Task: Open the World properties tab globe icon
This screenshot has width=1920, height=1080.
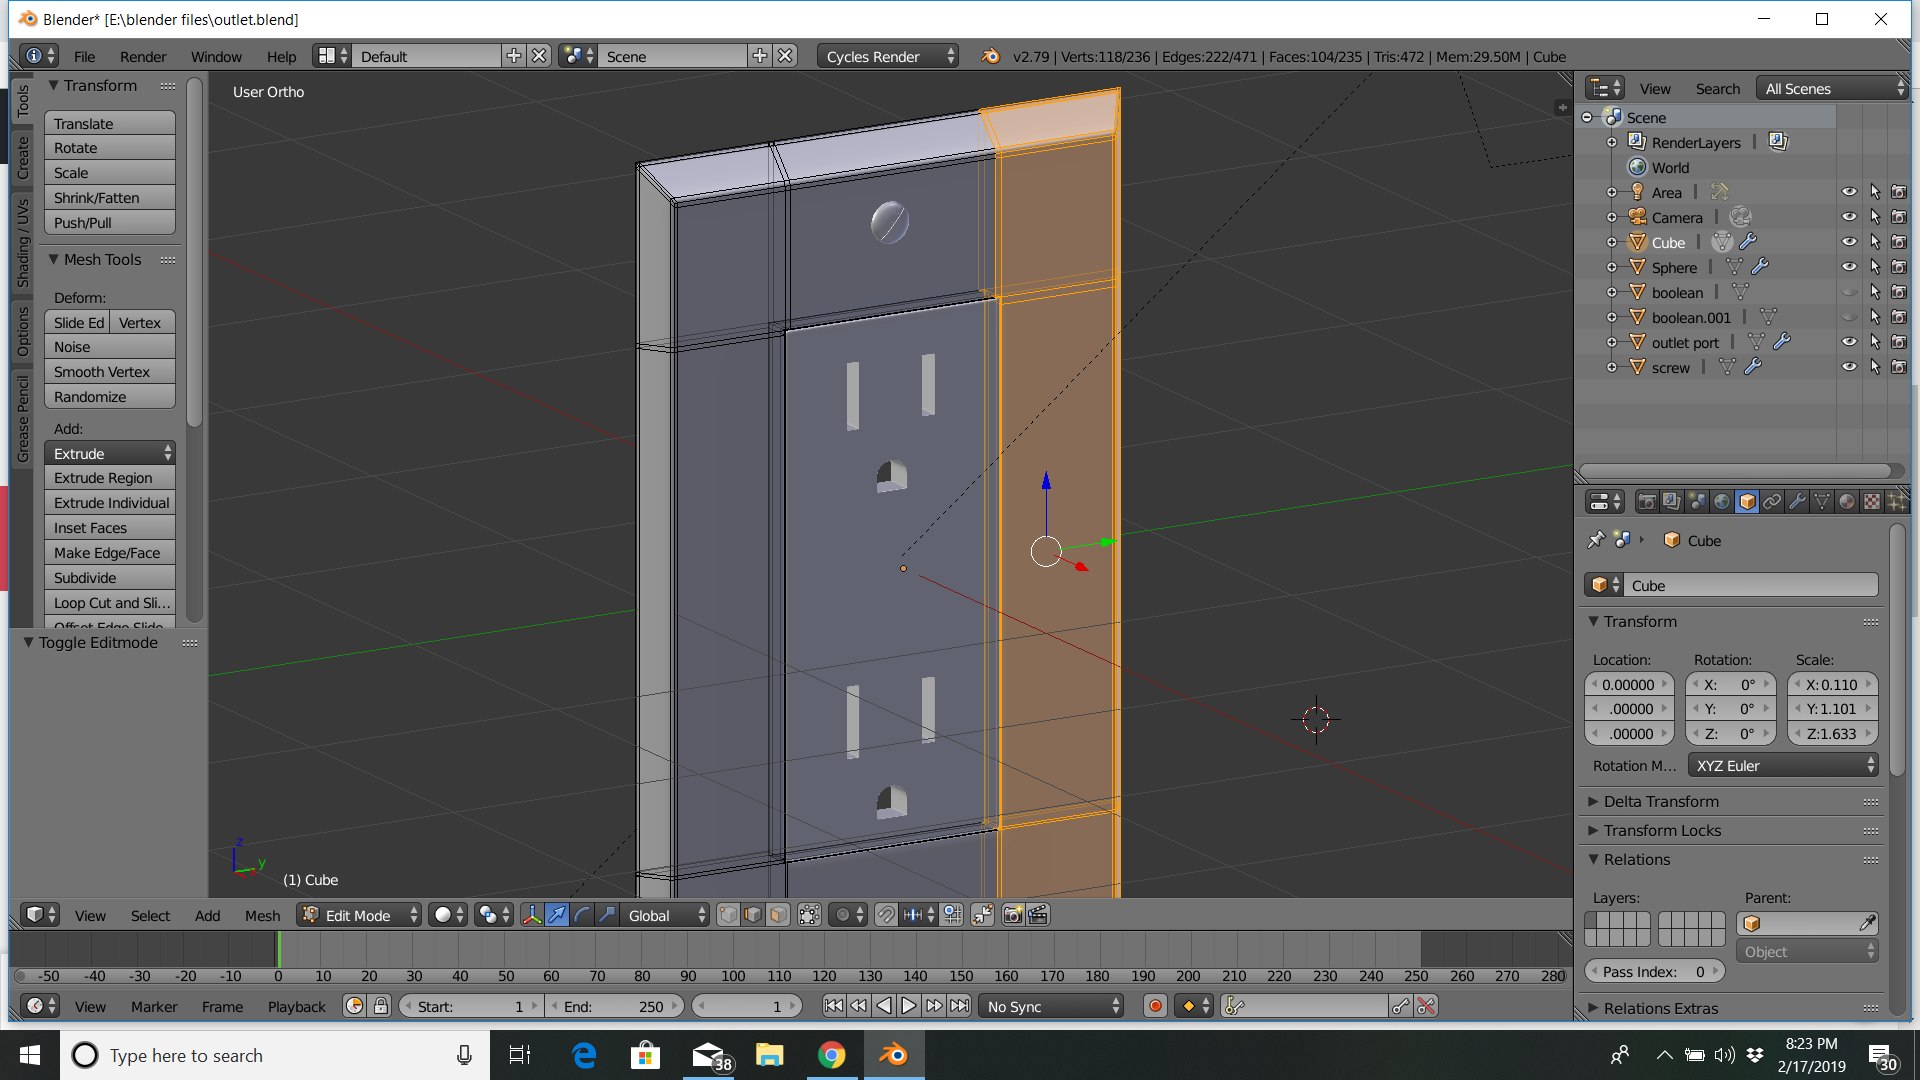Action: tap(1722, 501)
